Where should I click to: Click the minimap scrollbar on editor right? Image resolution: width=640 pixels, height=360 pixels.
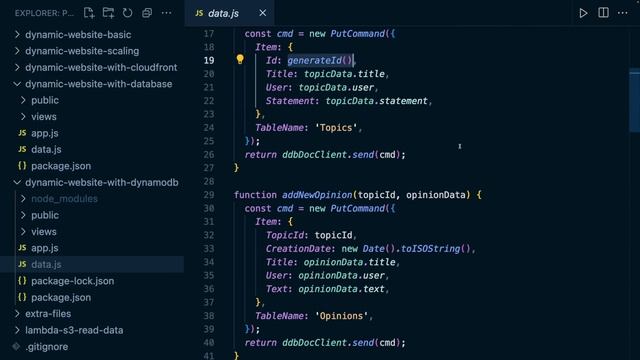(x=634, y=100)
